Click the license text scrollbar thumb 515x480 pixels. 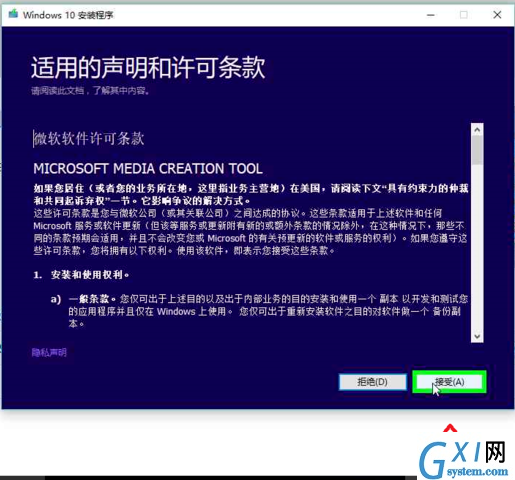click(x=477, y=150)
